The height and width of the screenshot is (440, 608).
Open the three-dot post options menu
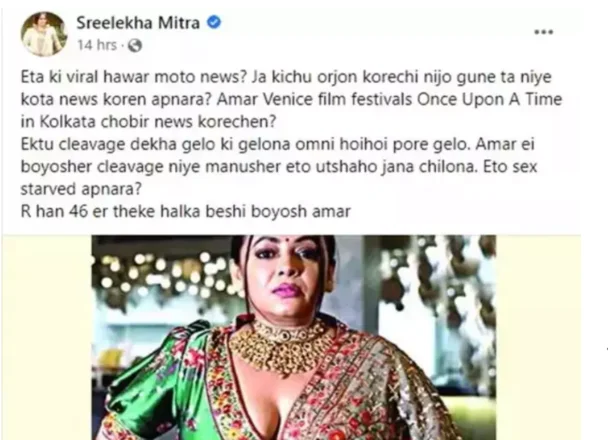click(x=544, y=32)
